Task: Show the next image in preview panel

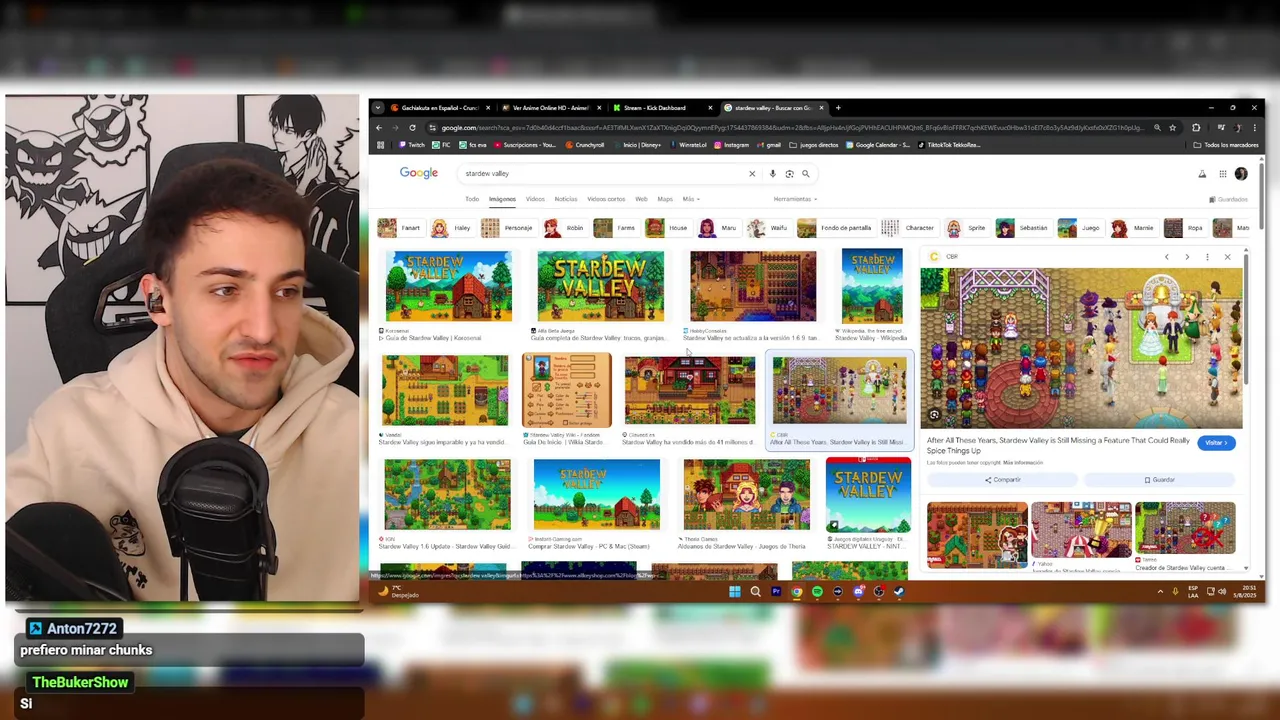Action: click(x=1187, y=257)
